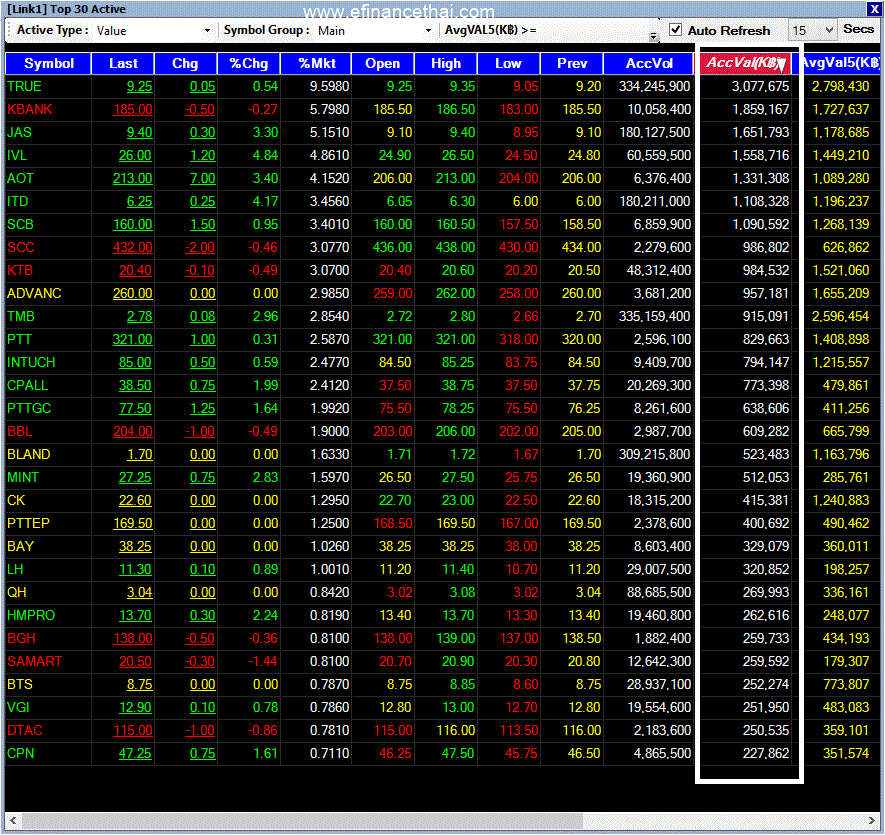Viewport: 885px width, 835px height.
Task: Select the KTB symbol
Action: (20, 270)
